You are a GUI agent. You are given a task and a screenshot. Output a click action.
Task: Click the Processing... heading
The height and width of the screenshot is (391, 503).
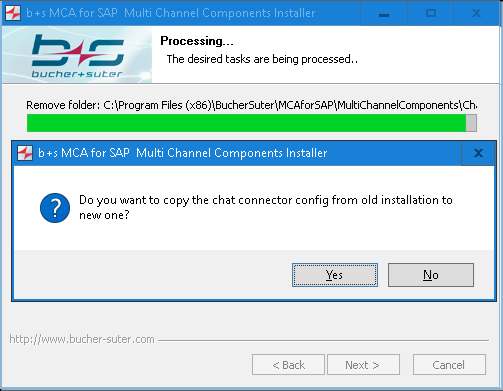coord(197,41)
